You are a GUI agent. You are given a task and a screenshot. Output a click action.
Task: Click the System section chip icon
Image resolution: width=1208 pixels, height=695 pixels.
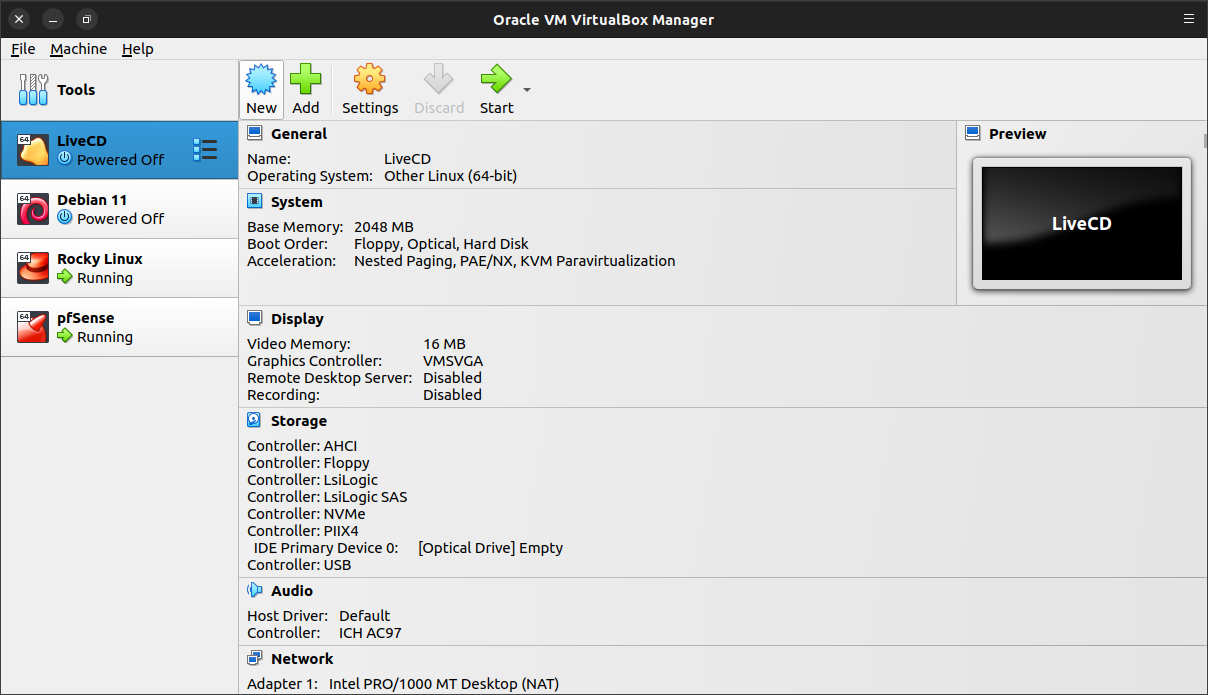point(255,201)
